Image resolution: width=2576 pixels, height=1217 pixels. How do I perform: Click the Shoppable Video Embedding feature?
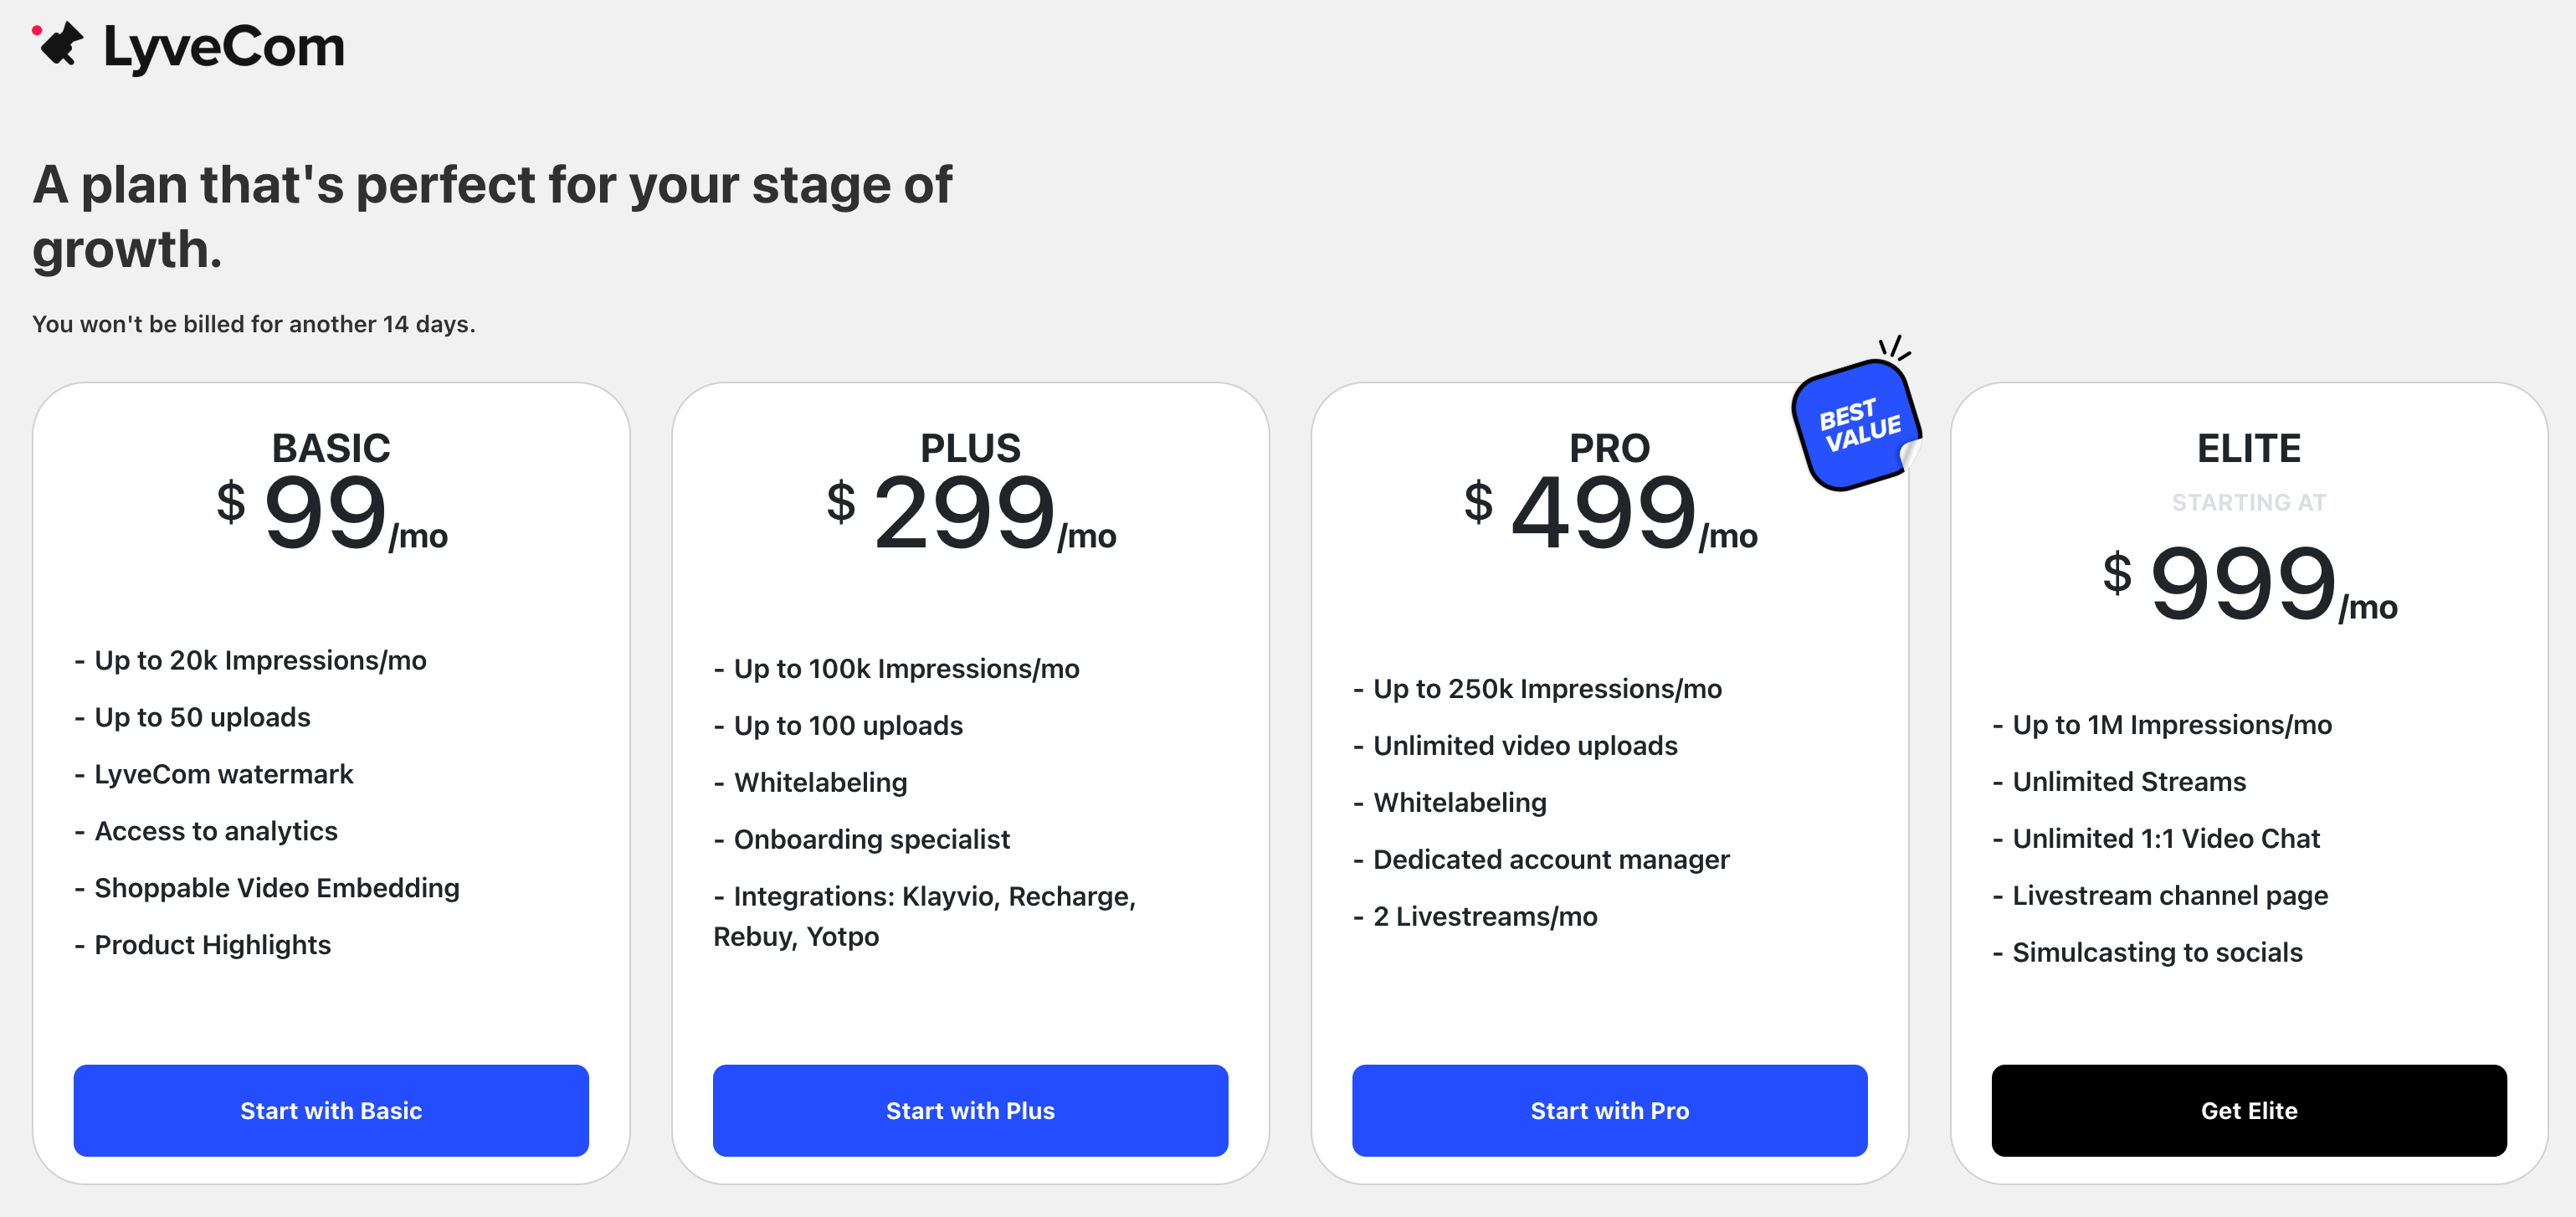276,888
